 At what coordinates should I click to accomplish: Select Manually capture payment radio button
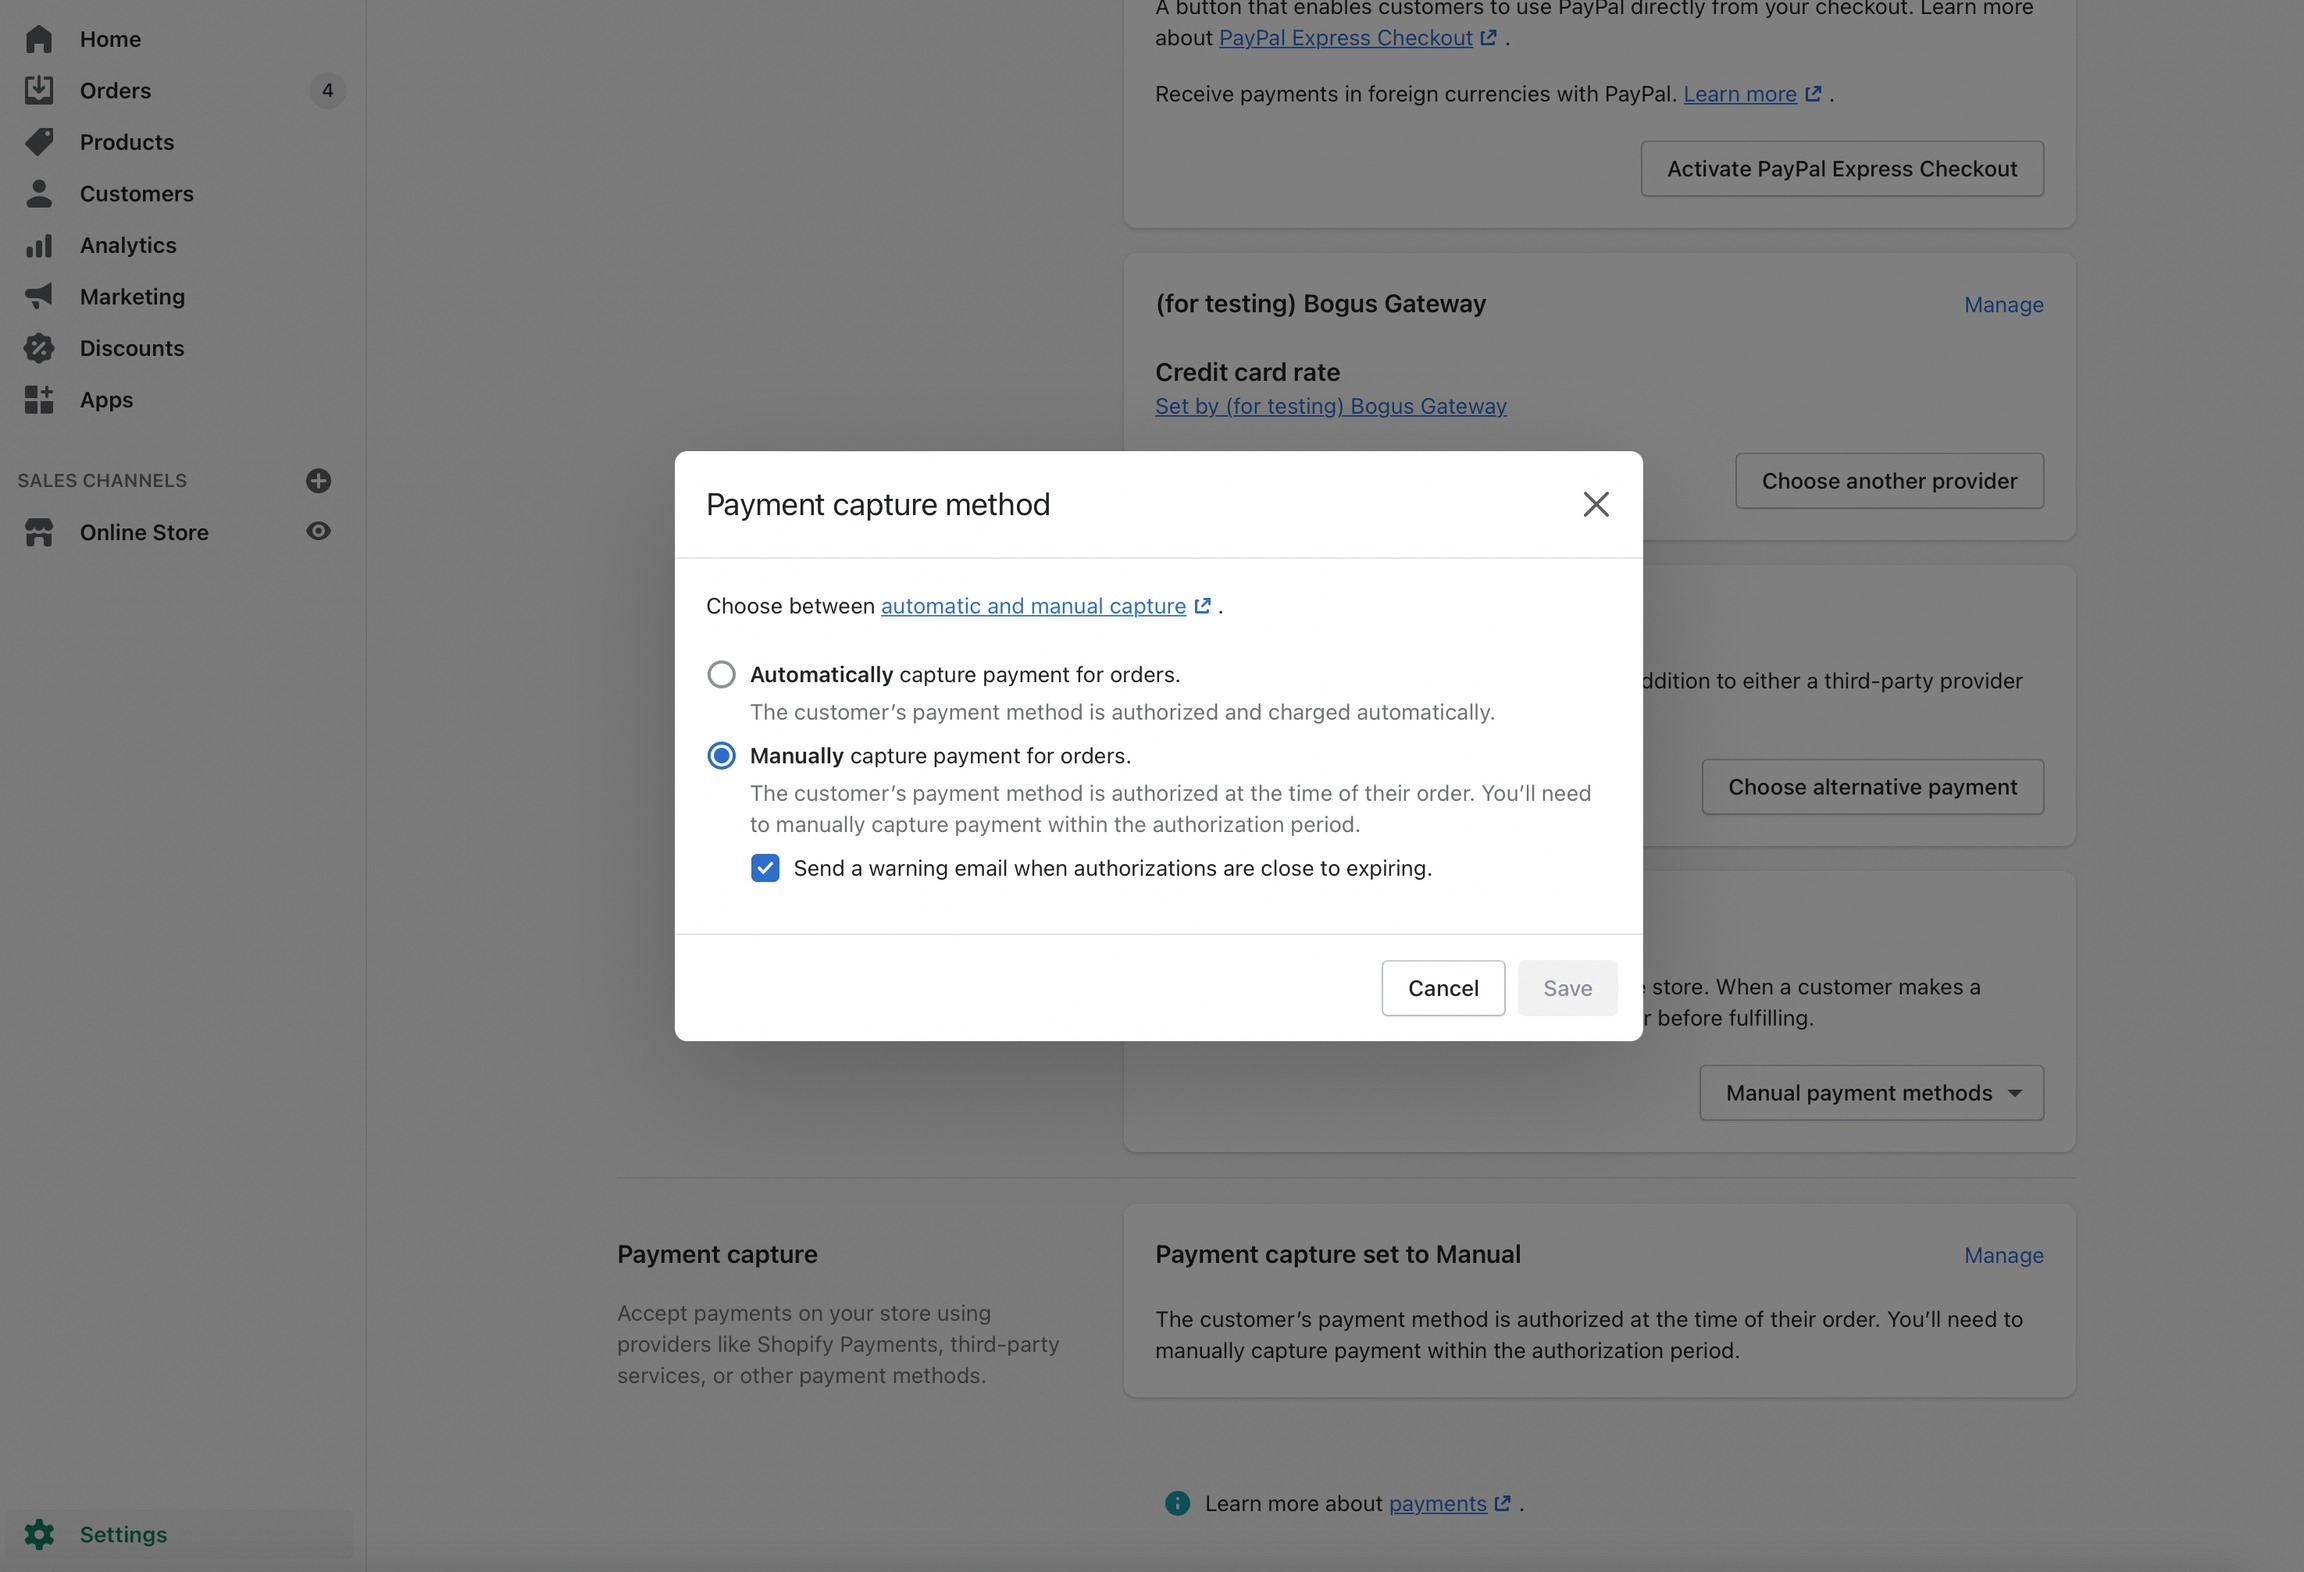click(x=721, y=755)
